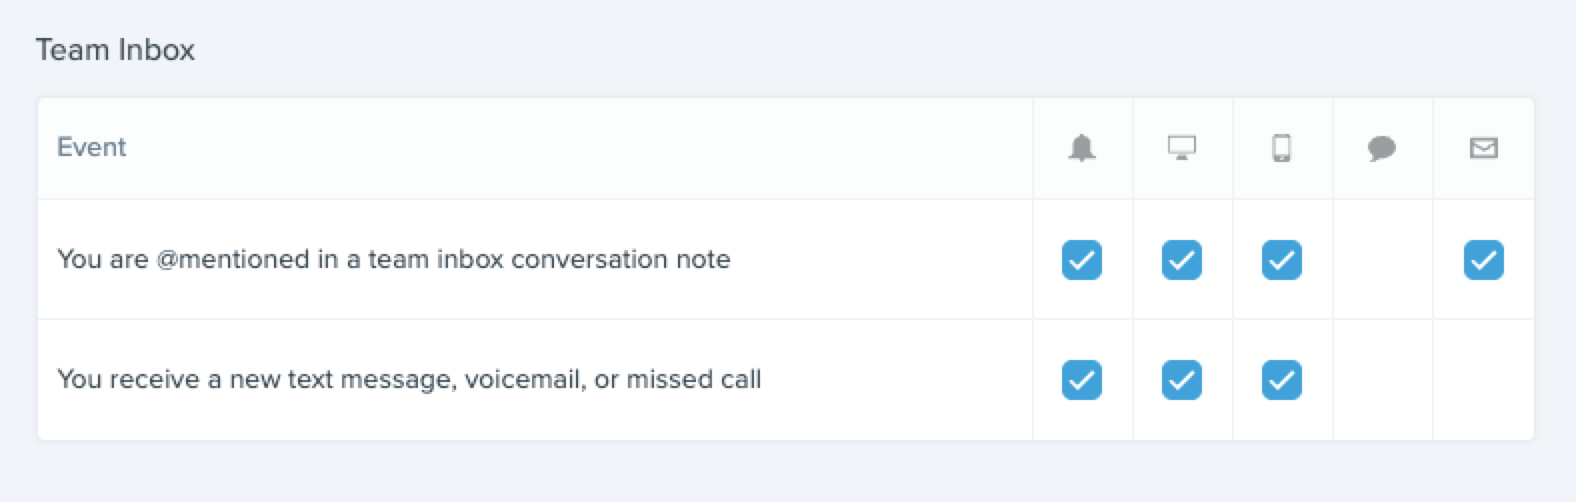Image resolution: width=1576 pixels, height=502 pixels.
Task: Click the Team Inbox section heading
Action: (x=115, y=50)
